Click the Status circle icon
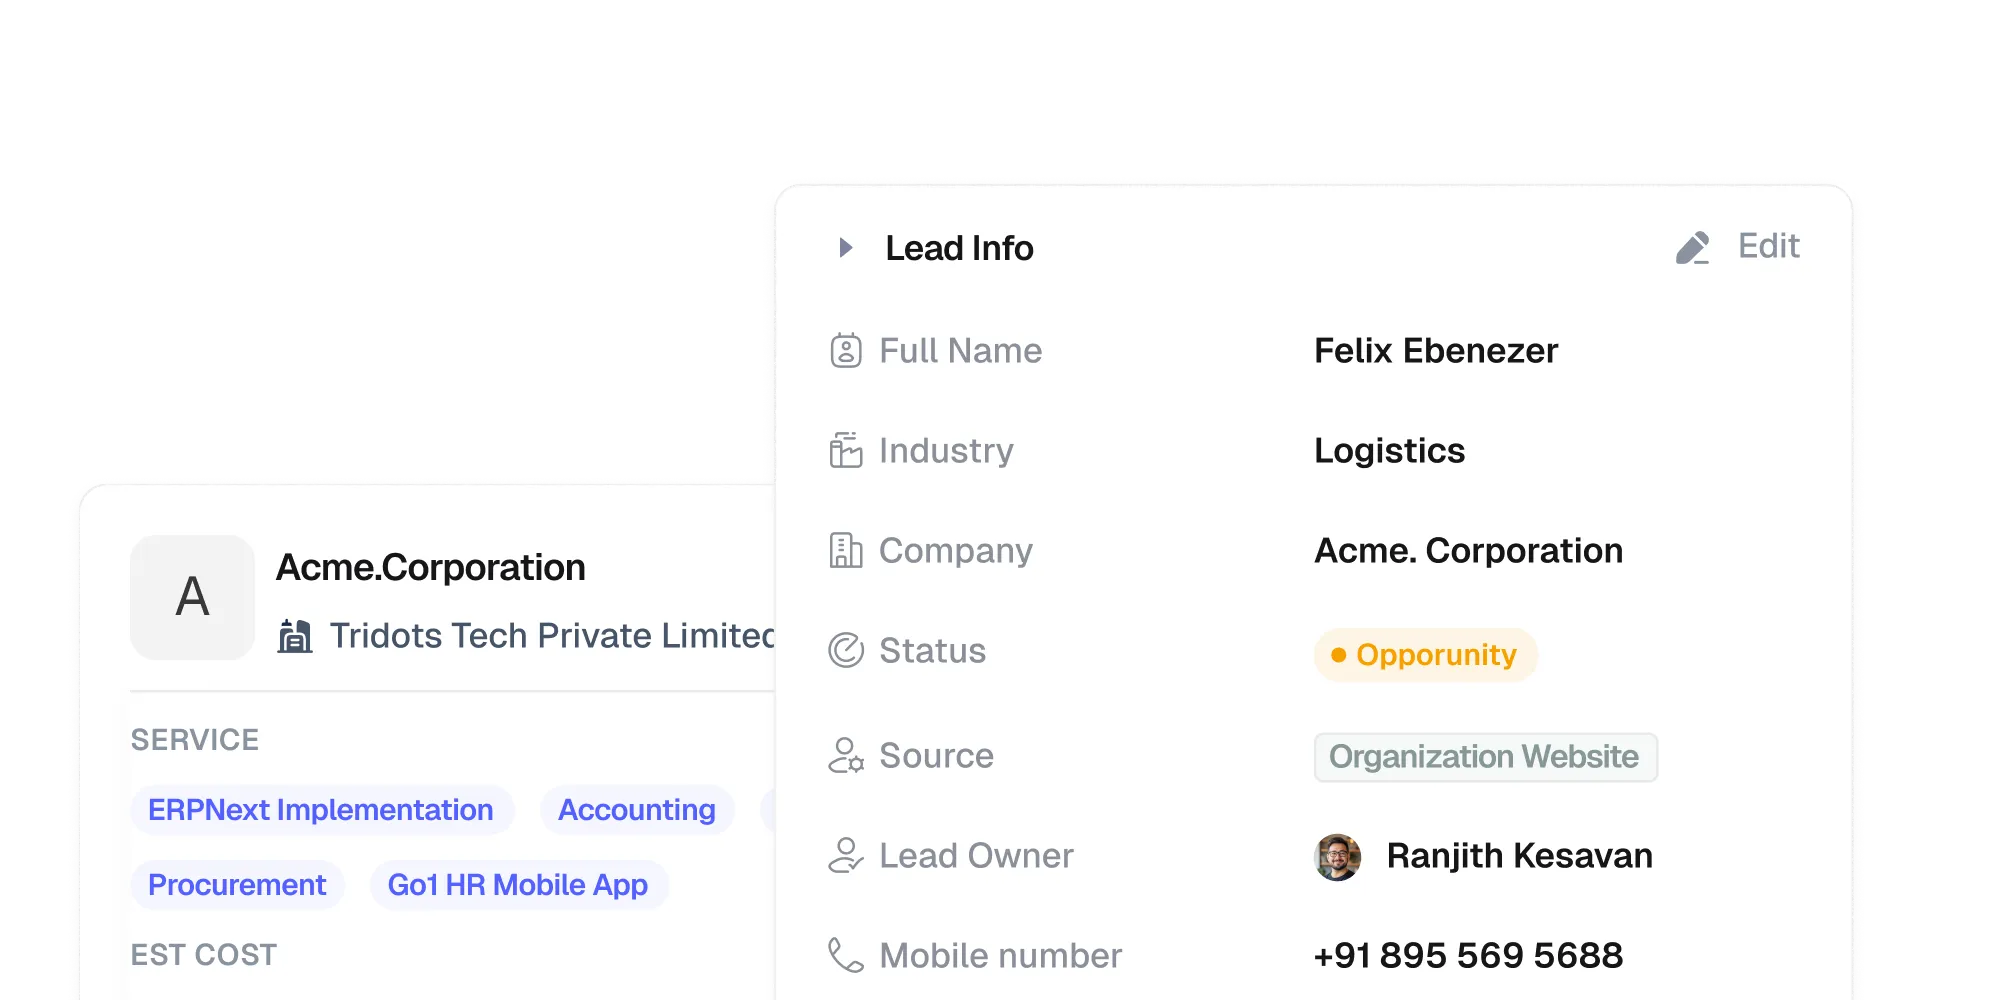Image resolution: width=2000 pixels, height=1000 pixels. click(x=846, y=651)
